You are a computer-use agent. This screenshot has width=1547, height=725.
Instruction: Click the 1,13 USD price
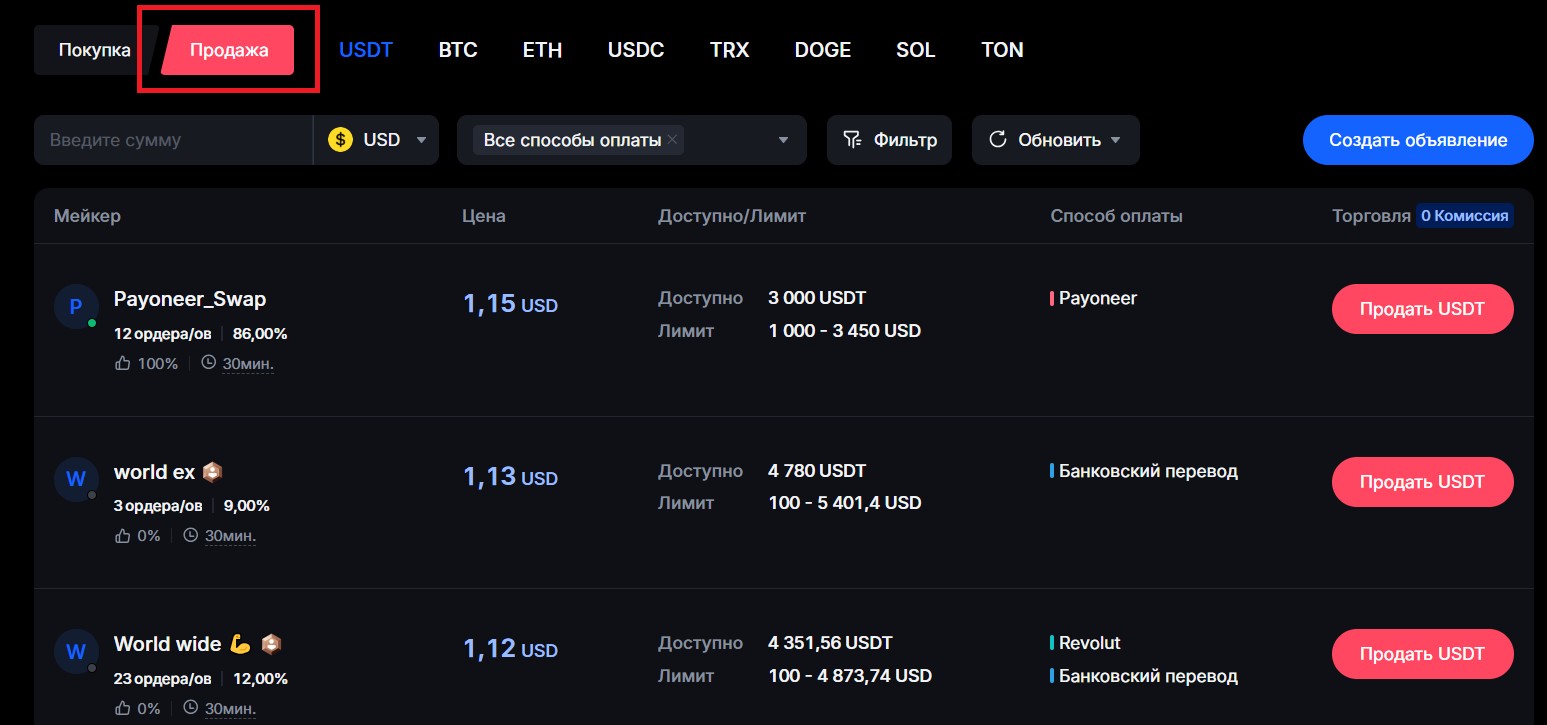tap(510, 477)
